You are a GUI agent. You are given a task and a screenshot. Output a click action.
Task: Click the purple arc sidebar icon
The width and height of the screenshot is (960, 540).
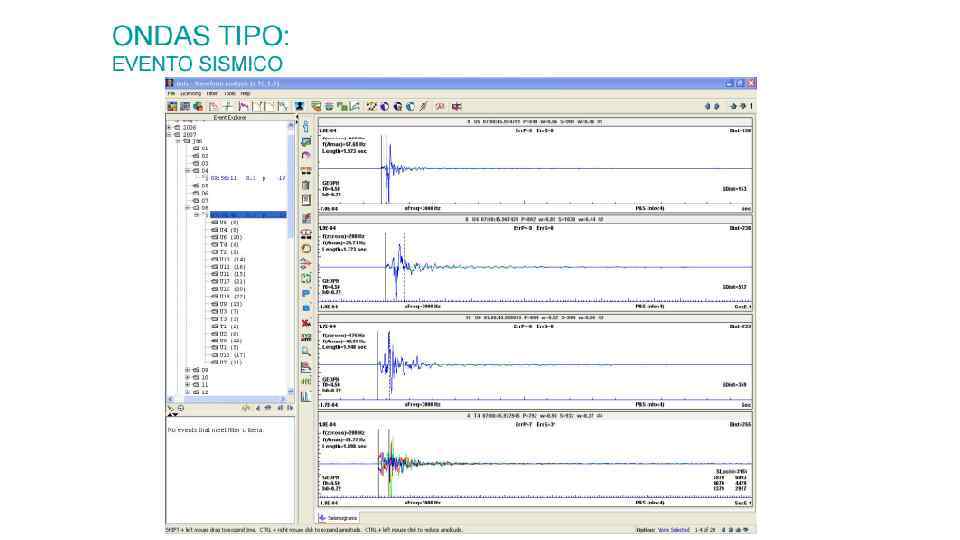pos(306,156)
